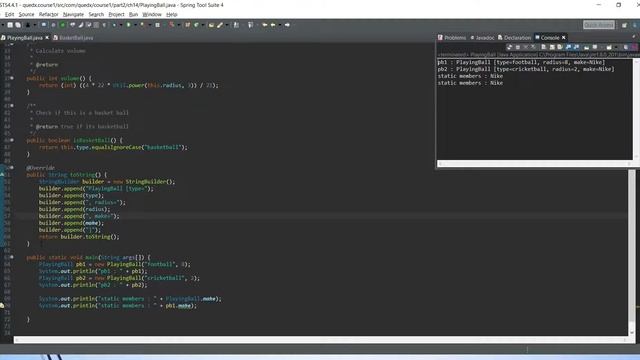Collapse the volume() method fold marker
This screenshot has width=640, height=360.
(x=12, y=78)
